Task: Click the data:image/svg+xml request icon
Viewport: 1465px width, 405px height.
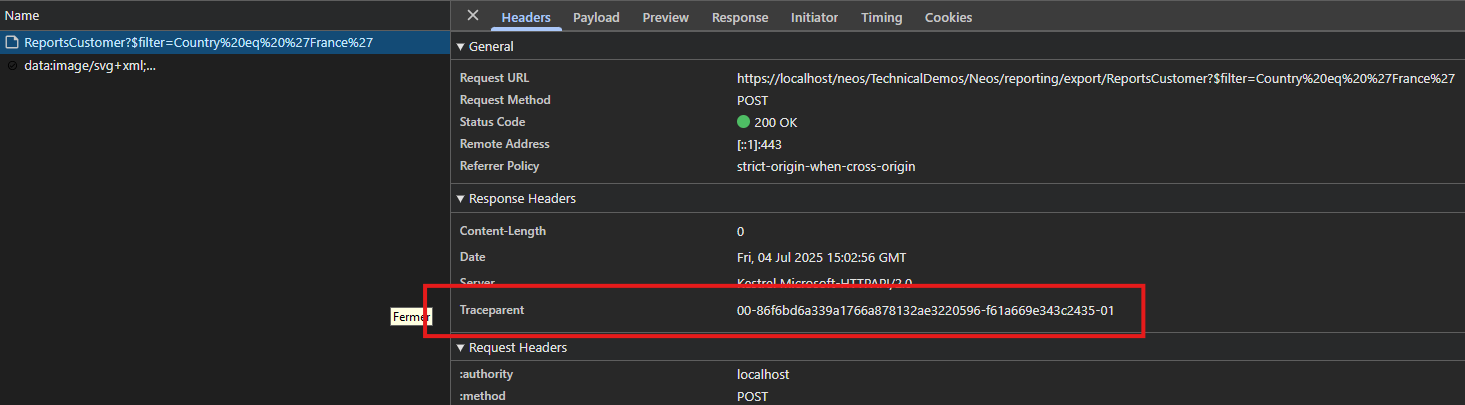Action: [12, 66]
